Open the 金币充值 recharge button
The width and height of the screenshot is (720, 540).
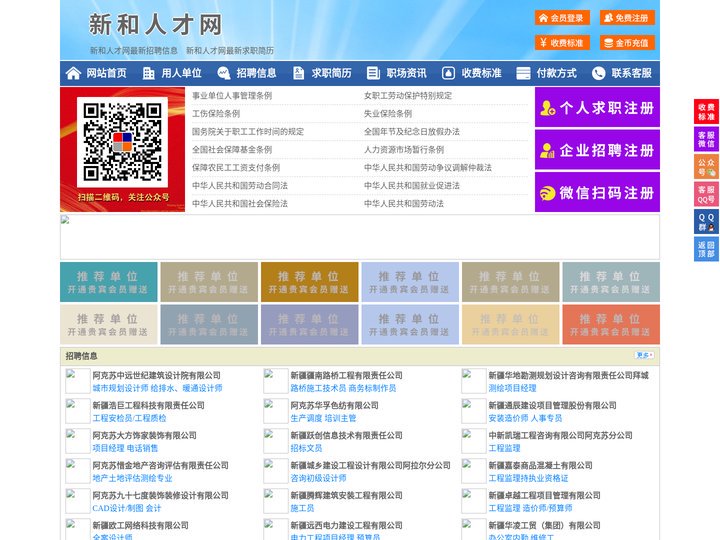tap(627, 43)
